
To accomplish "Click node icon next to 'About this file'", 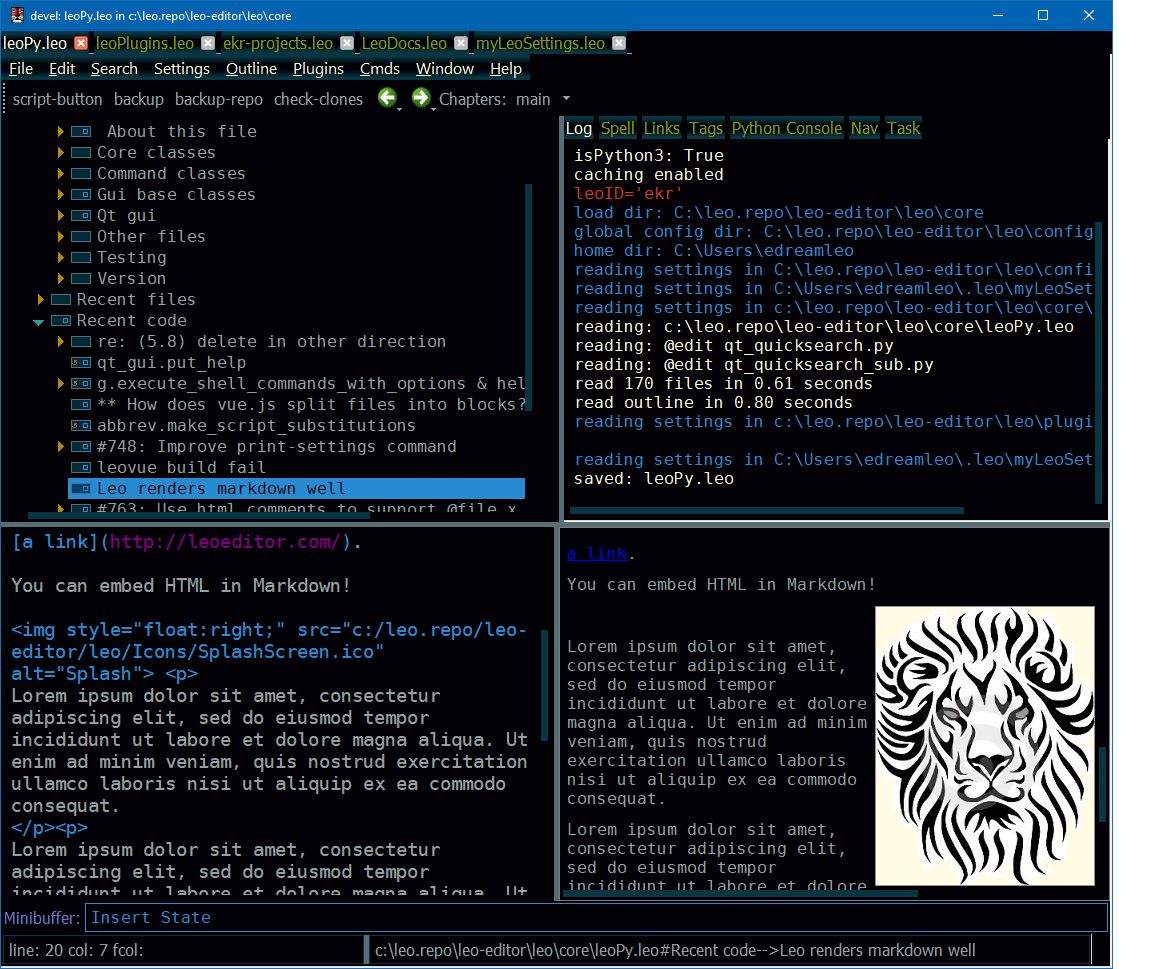I will click(80, 131).
